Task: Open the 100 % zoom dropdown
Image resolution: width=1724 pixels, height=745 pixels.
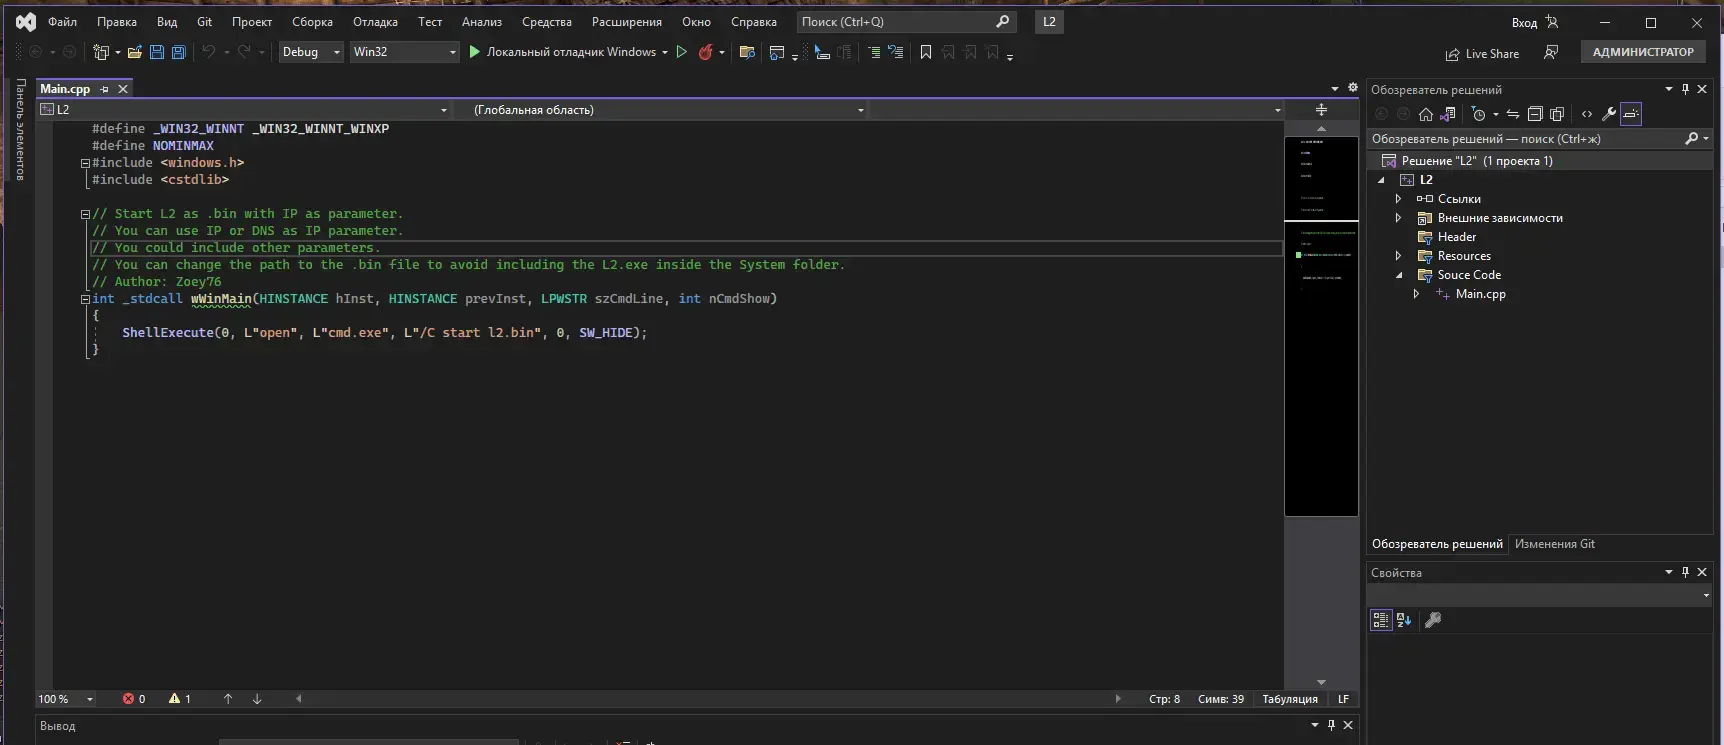Action: point(66,699)
